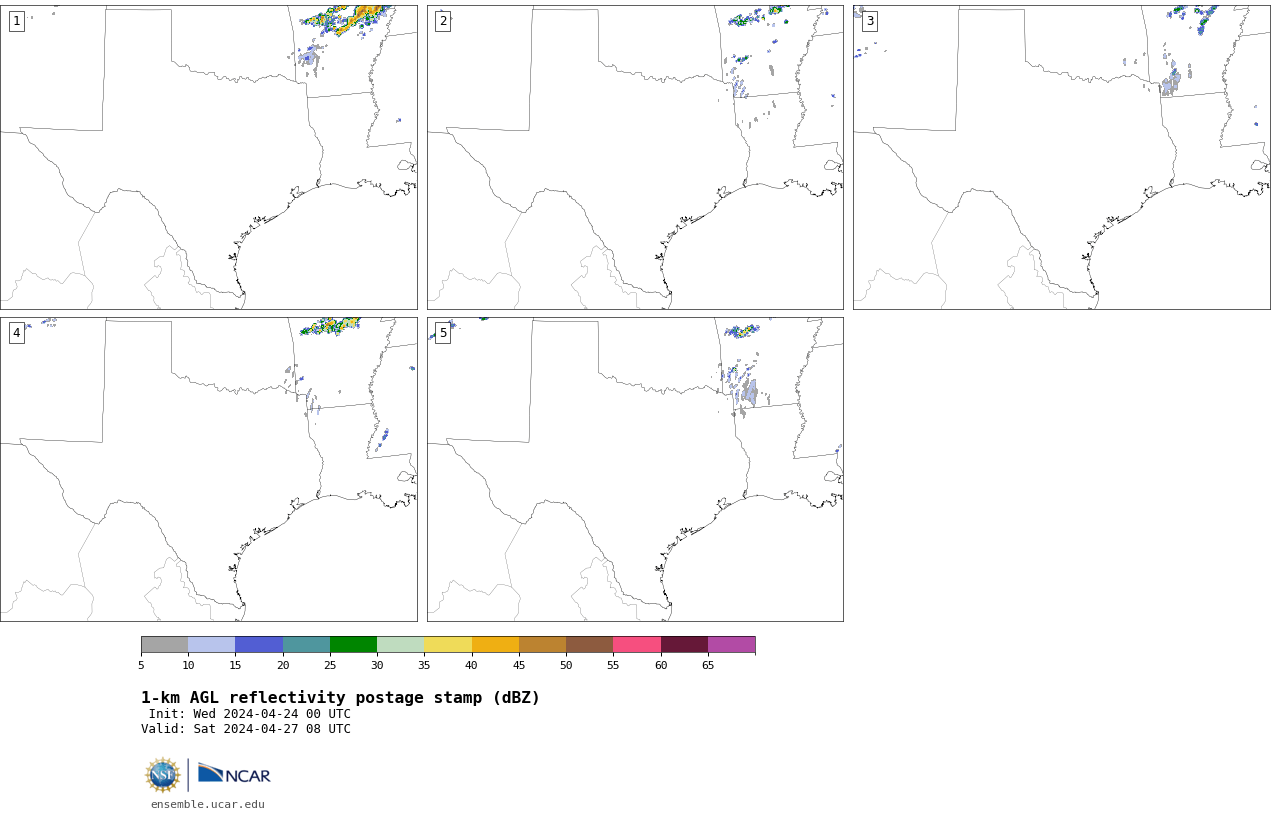Click the panel number 3 label
Screen dimensions: 1280x815
(x=870, y=21)
